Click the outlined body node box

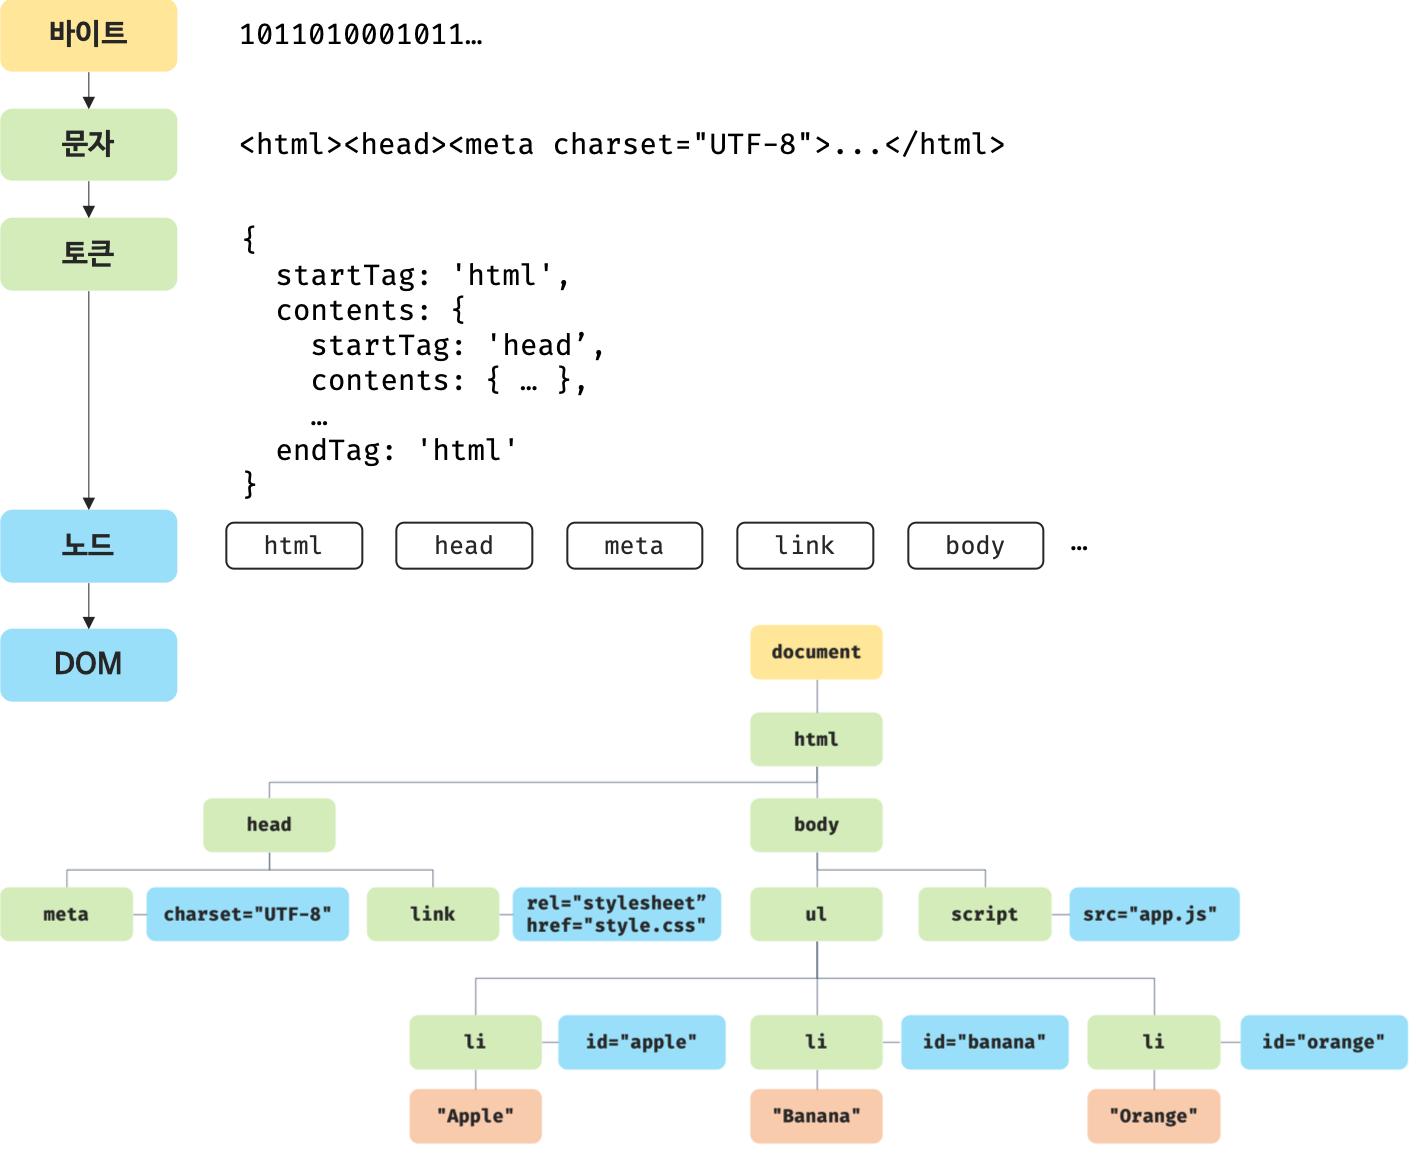(x=976, y=546)
